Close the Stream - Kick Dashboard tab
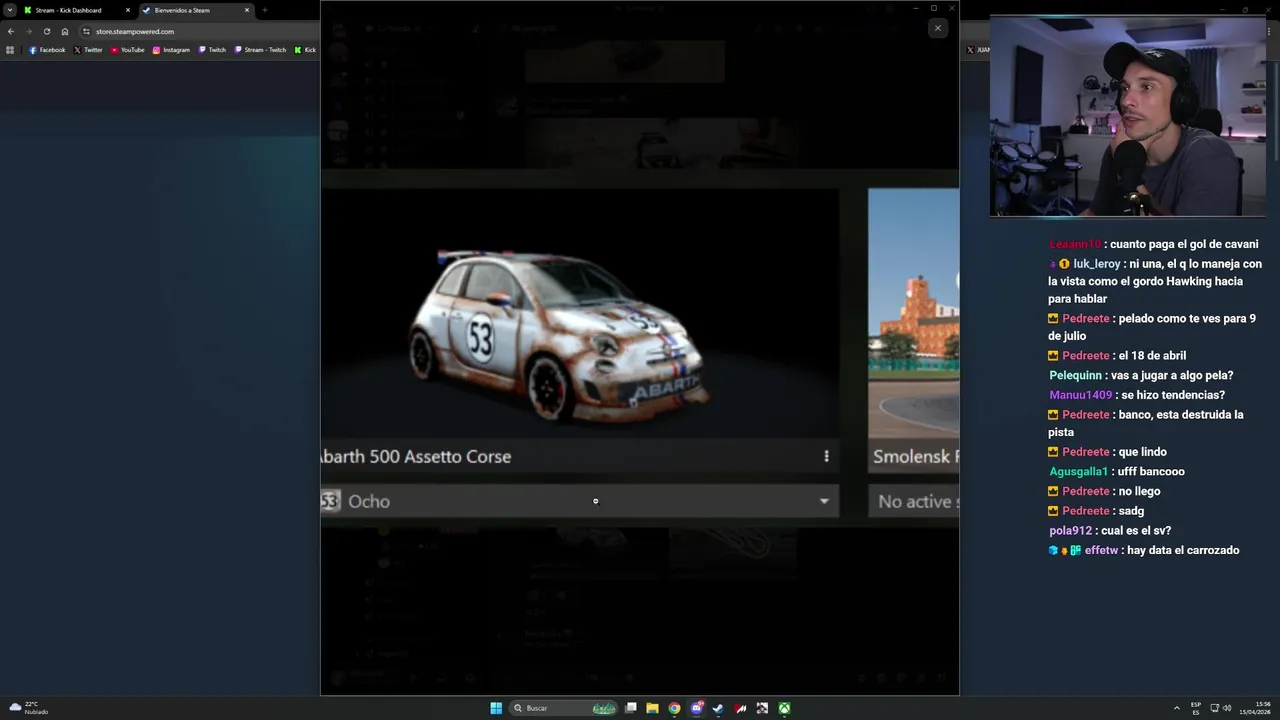 [128, 10]
